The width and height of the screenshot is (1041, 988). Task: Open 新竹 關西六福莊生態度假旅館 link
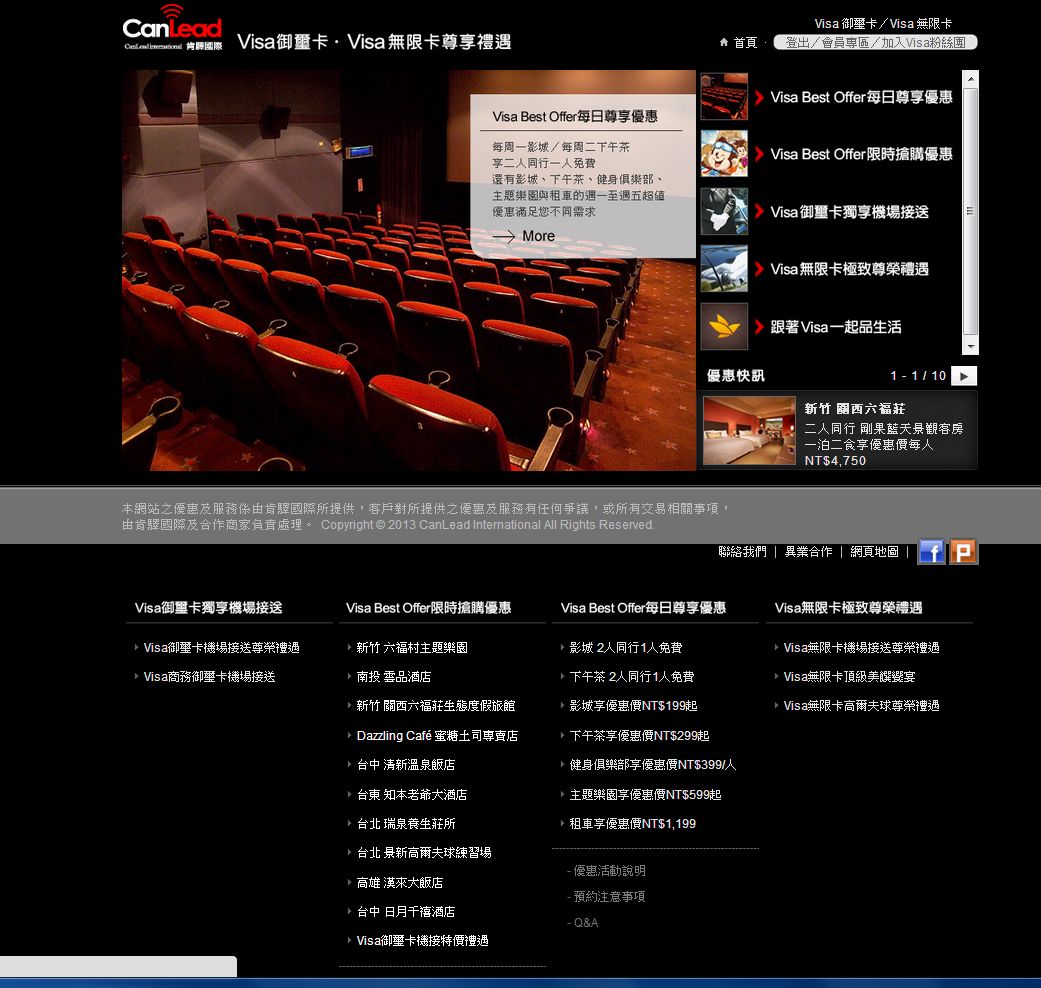(436, 706)
